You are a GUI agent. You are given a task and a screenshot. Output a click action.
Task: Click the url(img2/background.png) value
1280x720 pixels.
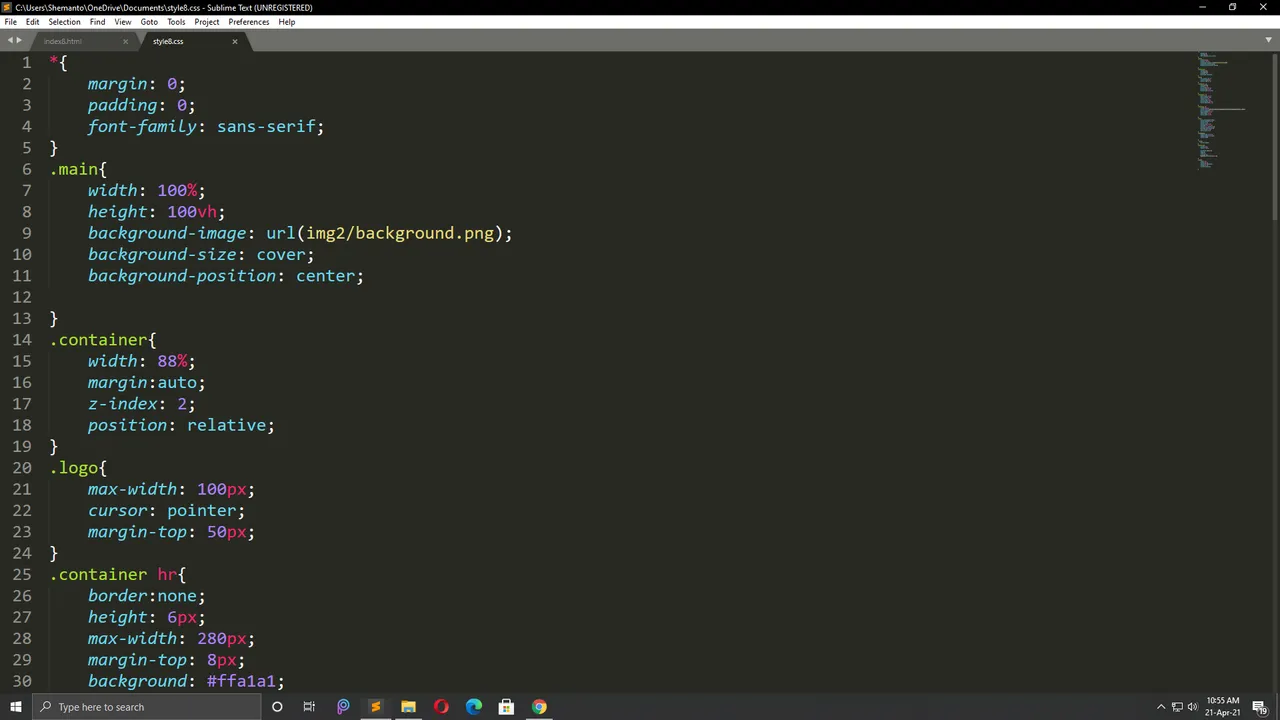(385, 233)
